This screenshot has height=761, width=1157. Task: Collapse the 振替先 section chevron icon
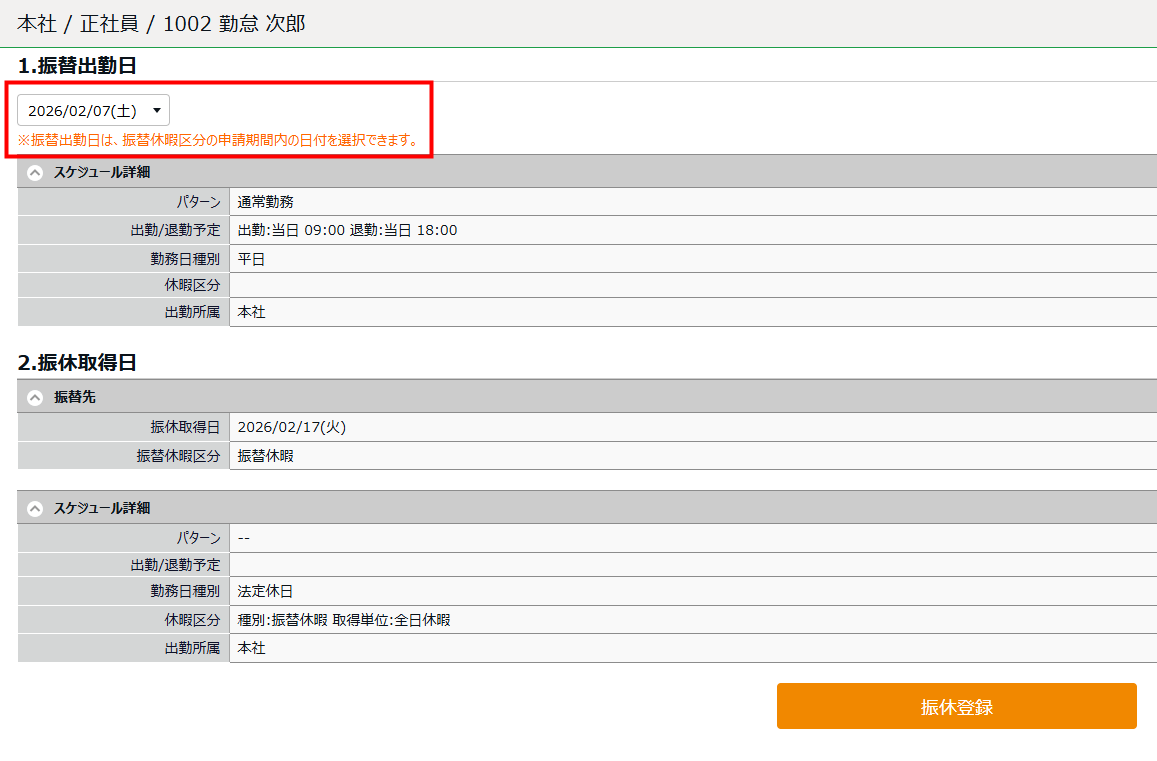[35, 397]
